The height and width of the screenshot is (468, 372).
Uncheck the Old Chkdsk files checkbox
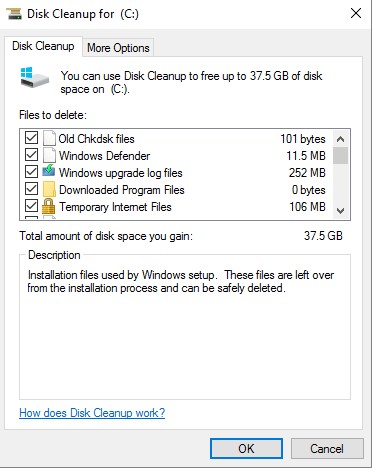[x=31, y=138]
